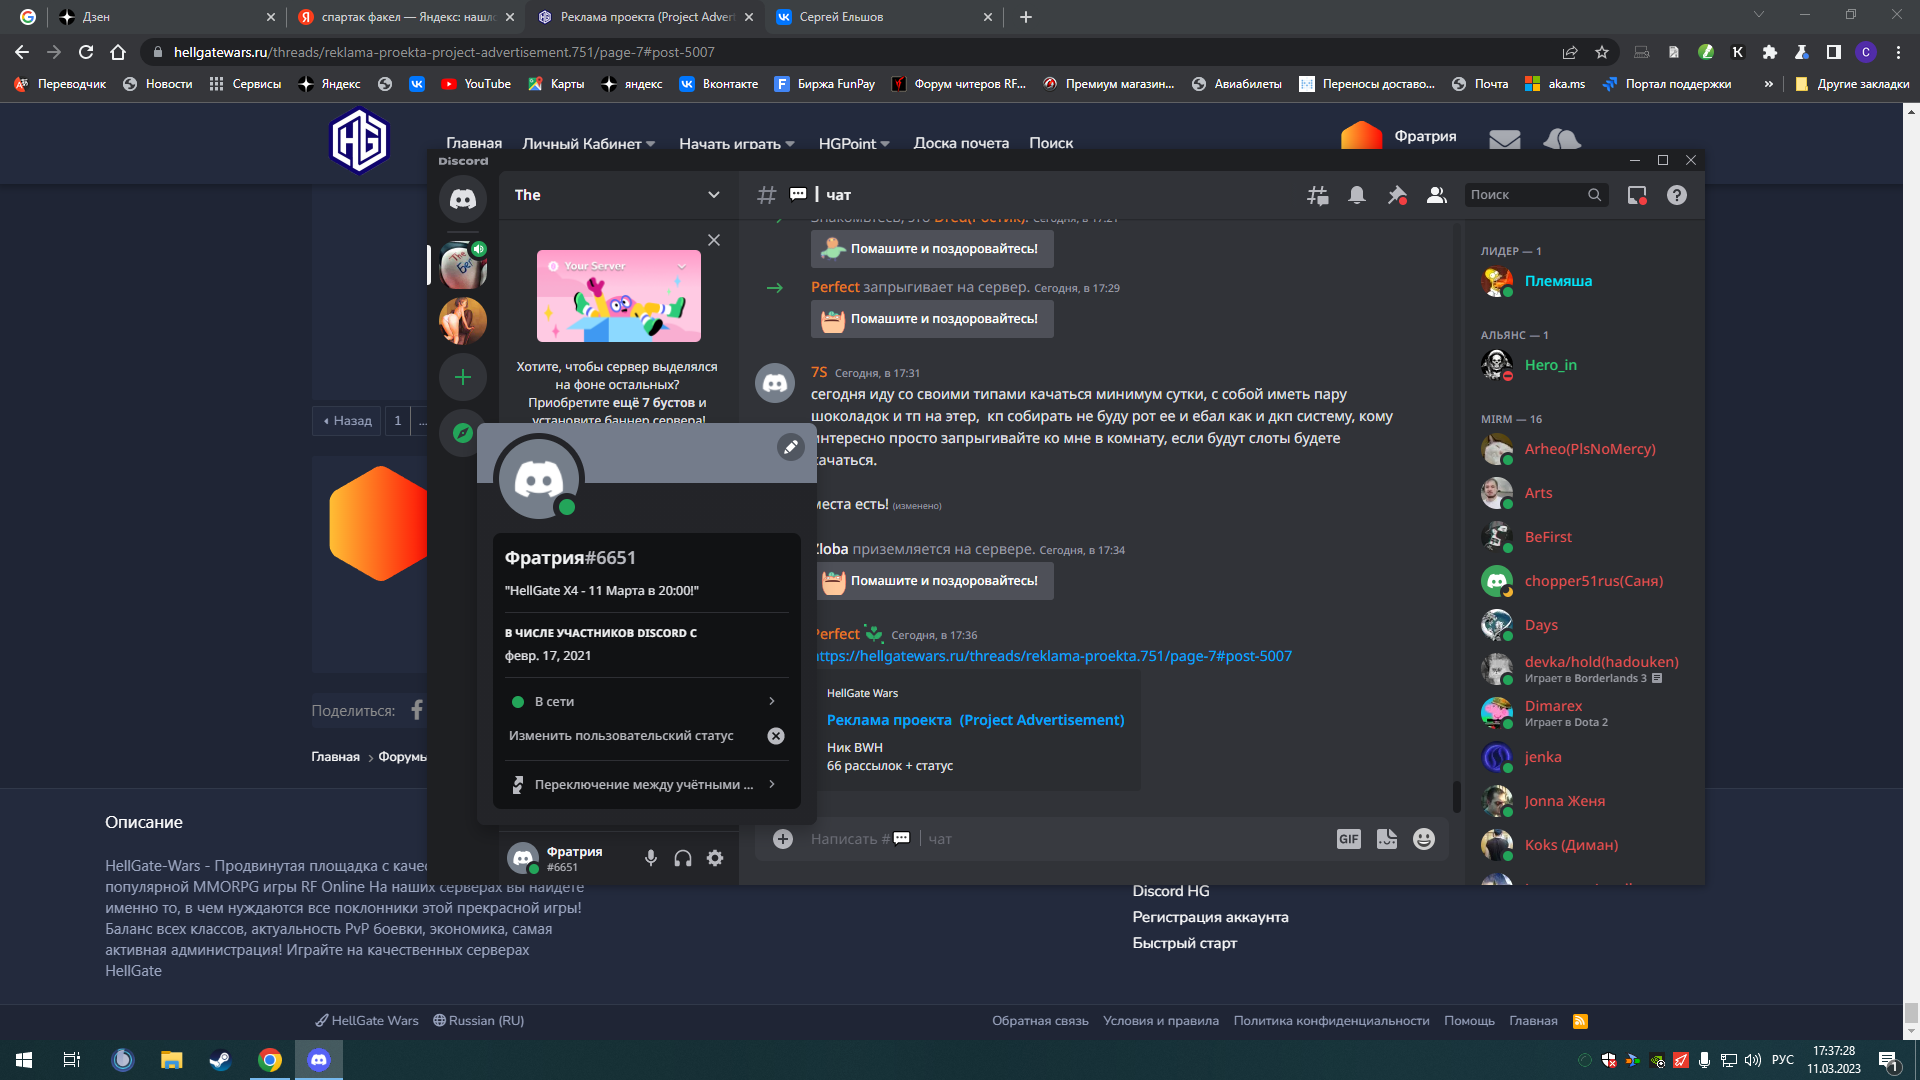Image resolution: width=1920 pixels, height=1080 pixels.
Task: Deafen with headphones icon in user panel
Action: coord(683,858)
